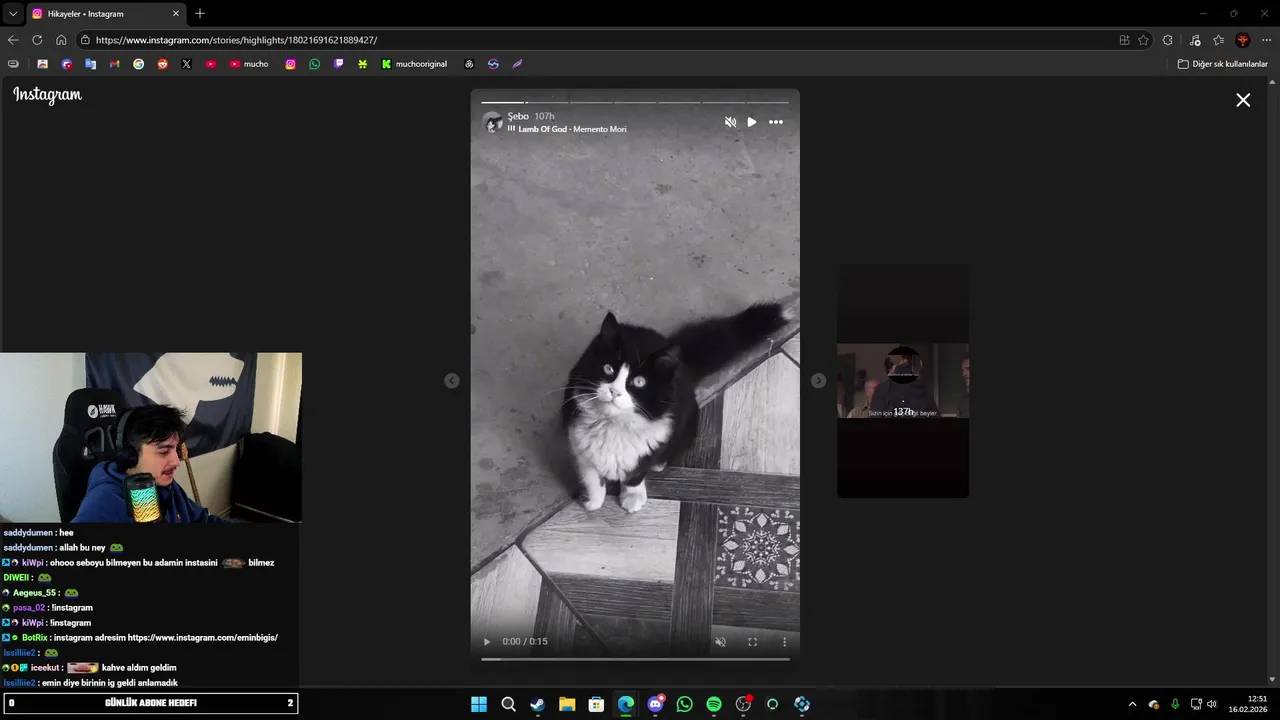Advance to the next story arrow
The image size is (1280, 720).
tap(818, 380)
